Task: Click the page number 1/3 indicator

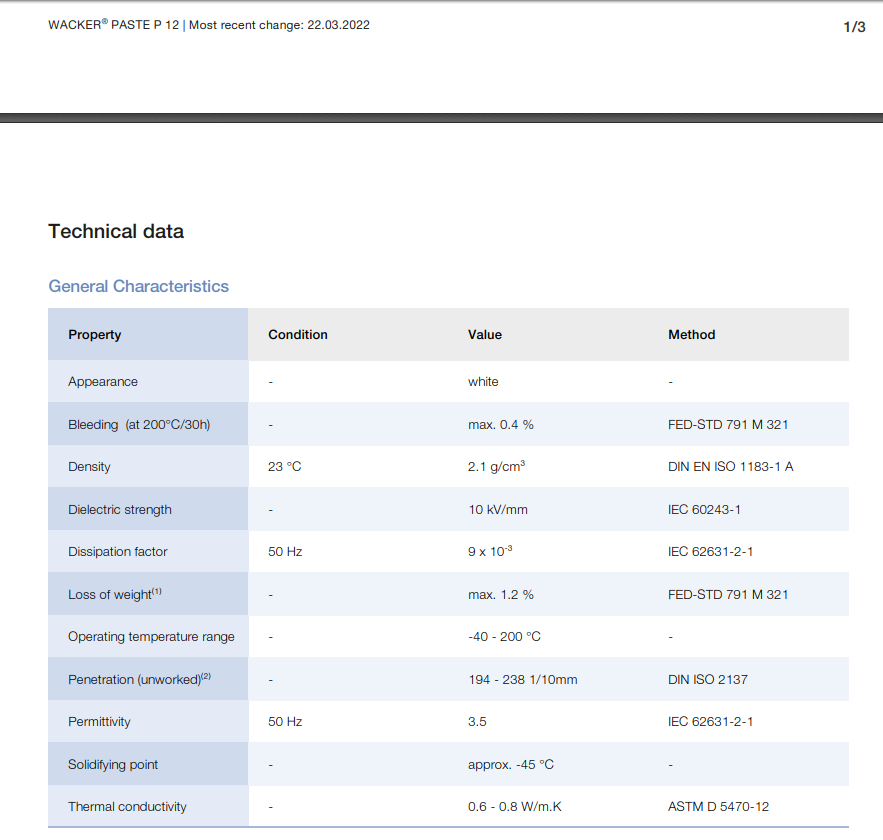Action: point(854,27)
